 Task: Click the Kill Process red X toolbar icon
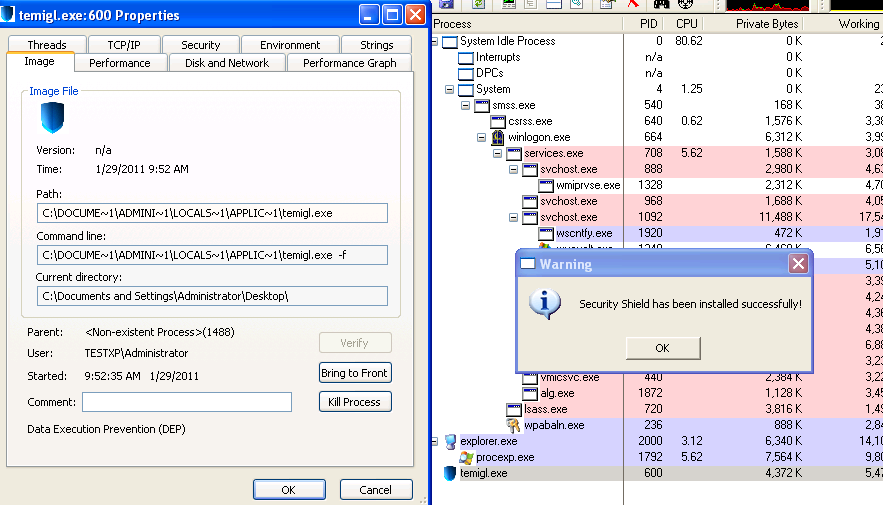pyautogui.click(x=634, y=3)
